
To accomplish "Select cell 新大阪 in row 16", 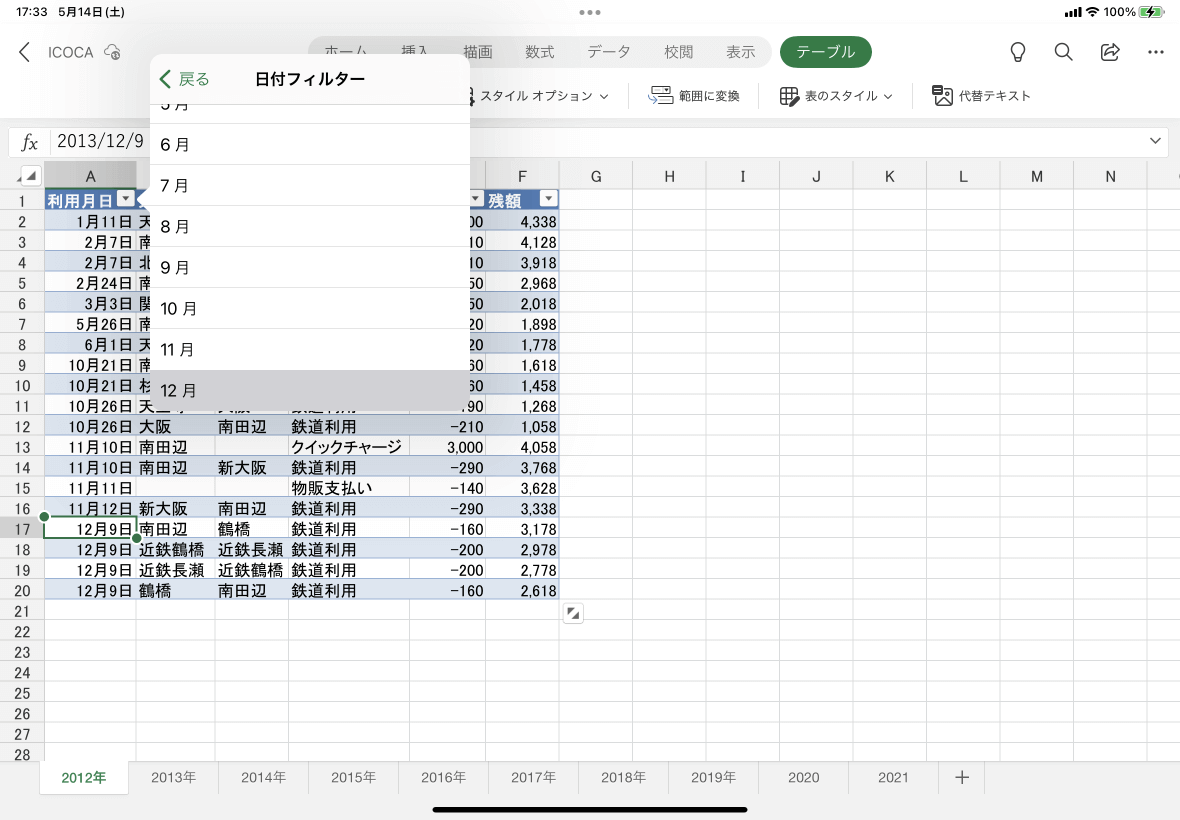I will 175,509.
